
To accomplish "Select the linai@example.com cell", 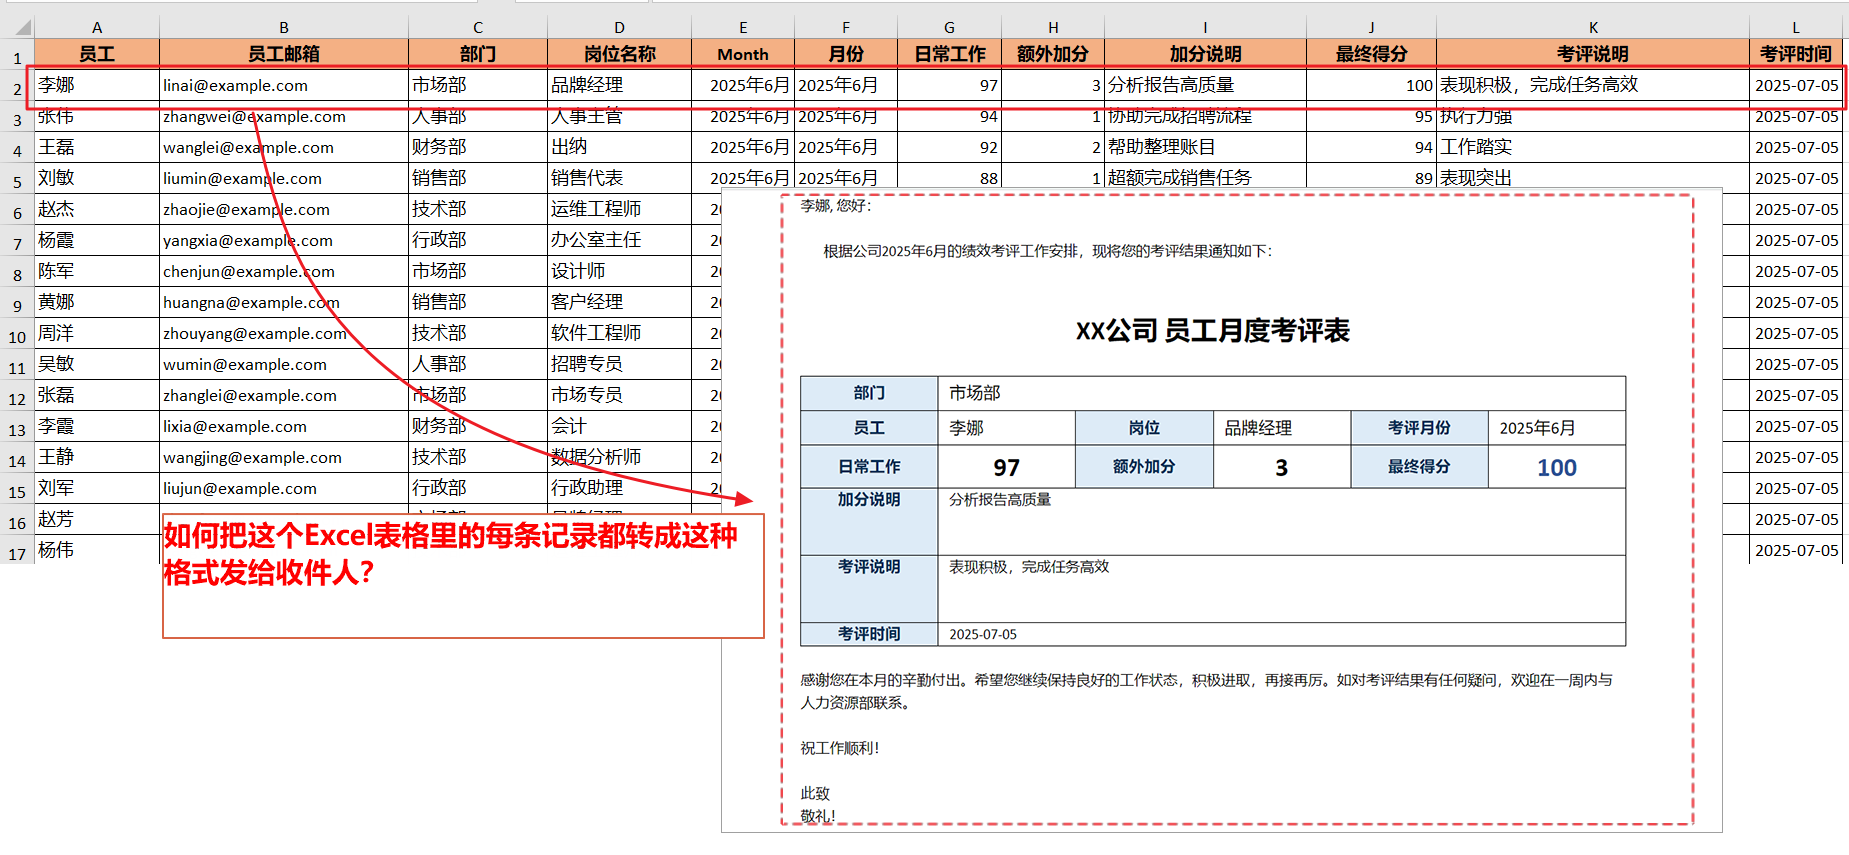I will click(x=283, y=86).
